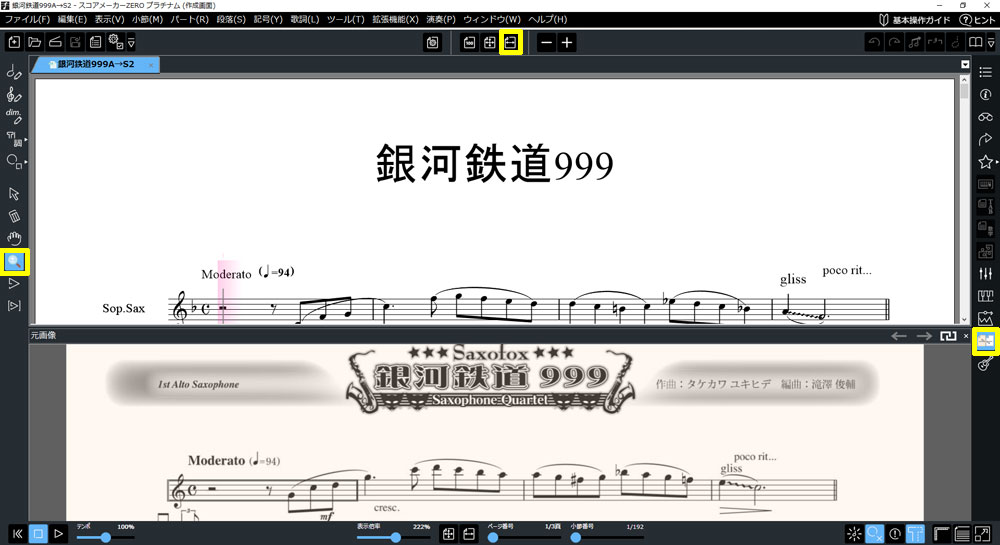Fit whole page view icon in top toolbar
Image resolution: width=1000 pixels, height=545 pixels.
pyautogui.click(x=489, y=43)
